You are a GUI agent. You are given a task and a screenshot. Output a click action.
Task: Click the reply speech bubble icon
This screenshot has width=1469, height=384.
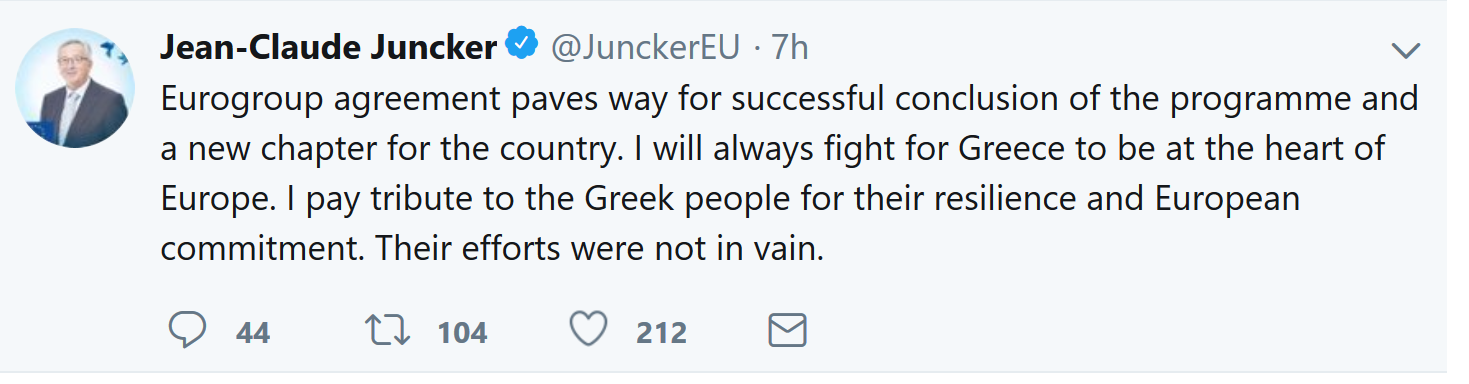[x=187, y=331]
